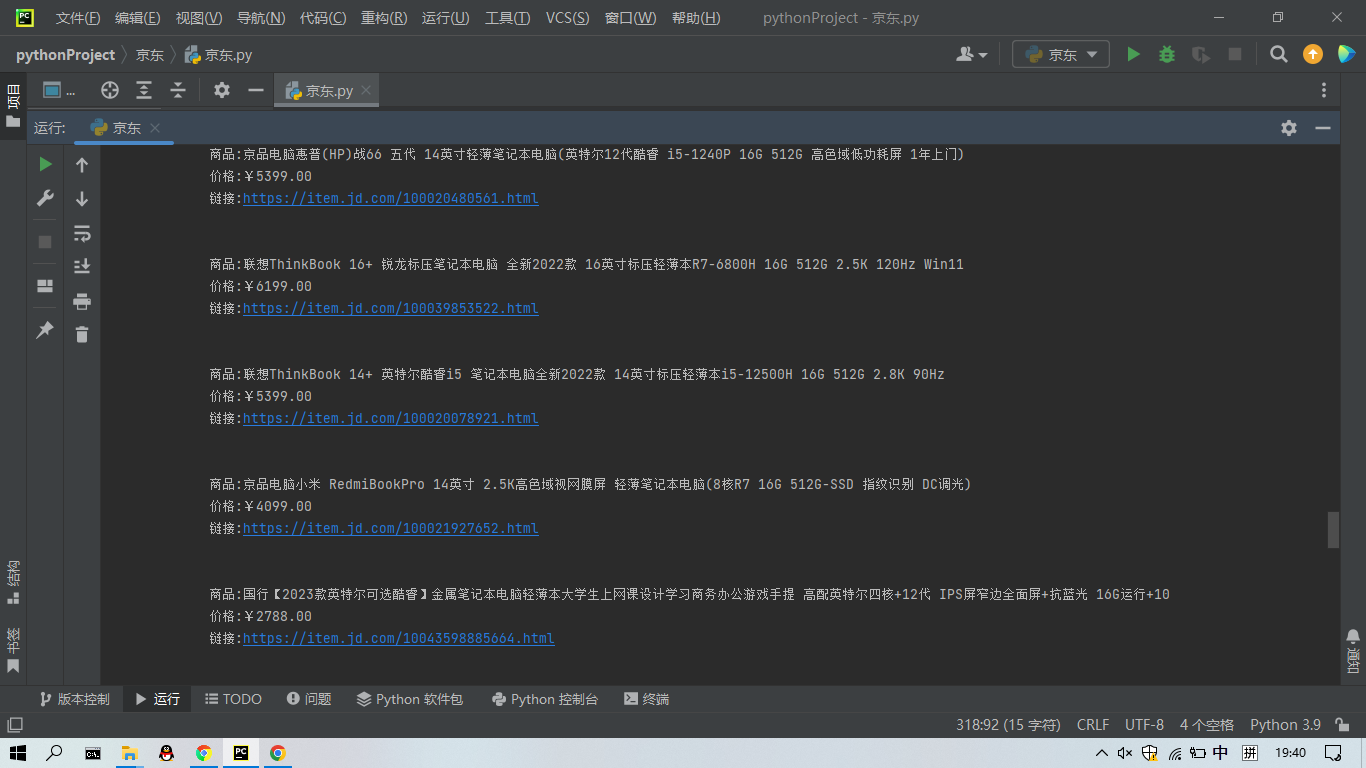
Task: Open link item.jd.com/100020480561.html
Action: (391, 198)
